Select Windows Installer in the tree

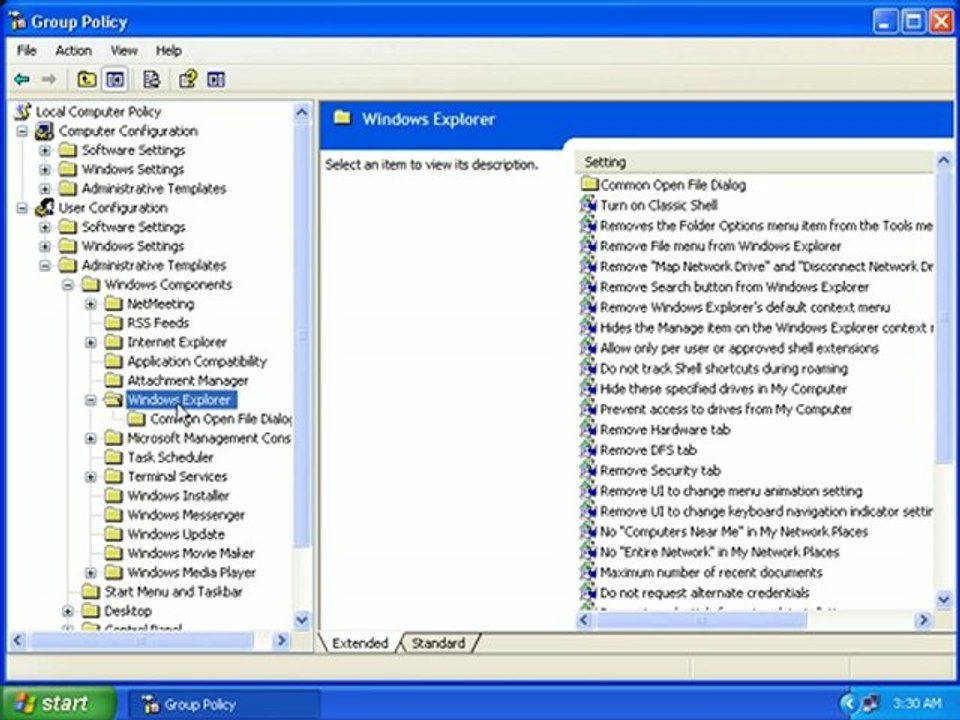click(178, 496)
